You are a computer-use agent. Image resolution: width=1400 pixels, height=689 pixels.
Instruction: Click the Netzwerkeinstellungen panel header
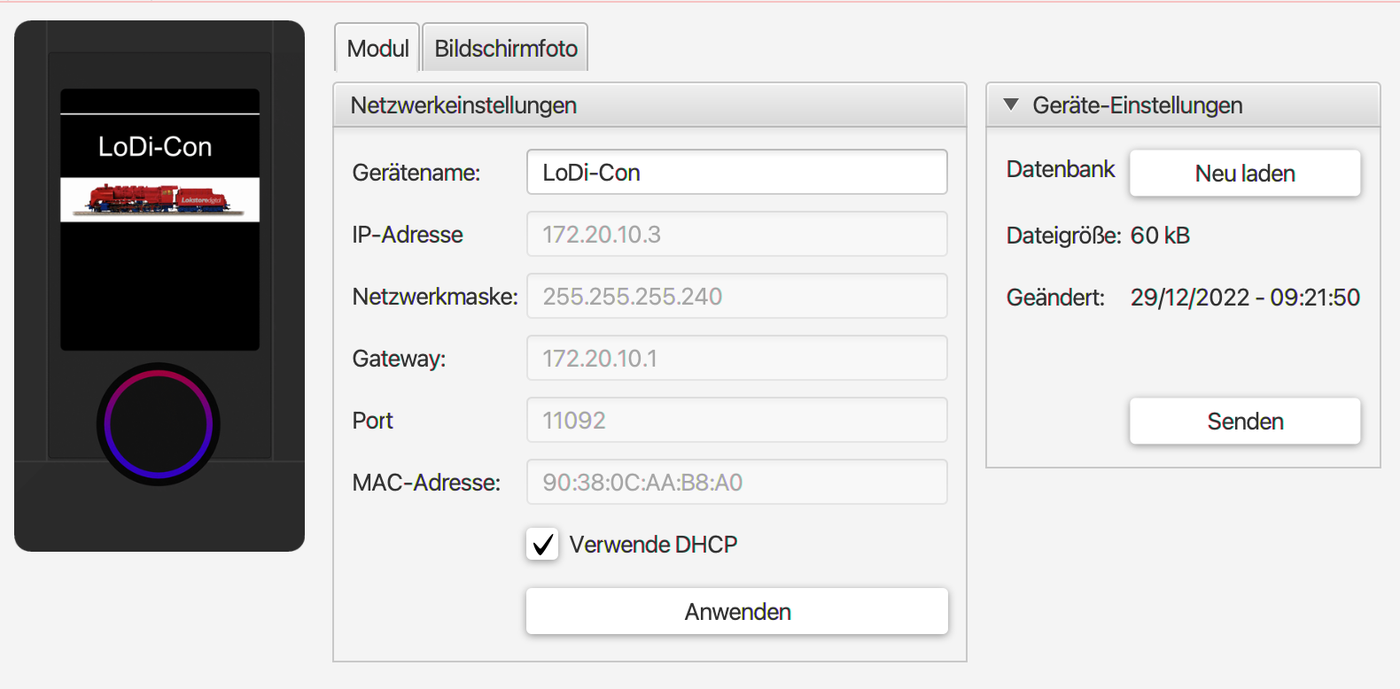[x=650, y=105]
